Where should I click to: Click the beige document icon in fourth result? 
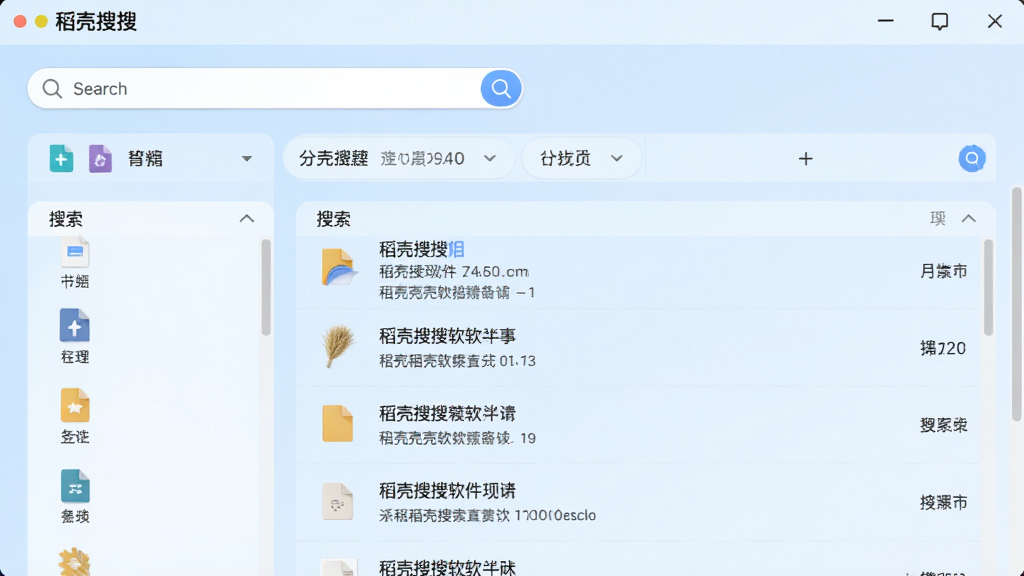pyautogui.click(x=338, y=501)
